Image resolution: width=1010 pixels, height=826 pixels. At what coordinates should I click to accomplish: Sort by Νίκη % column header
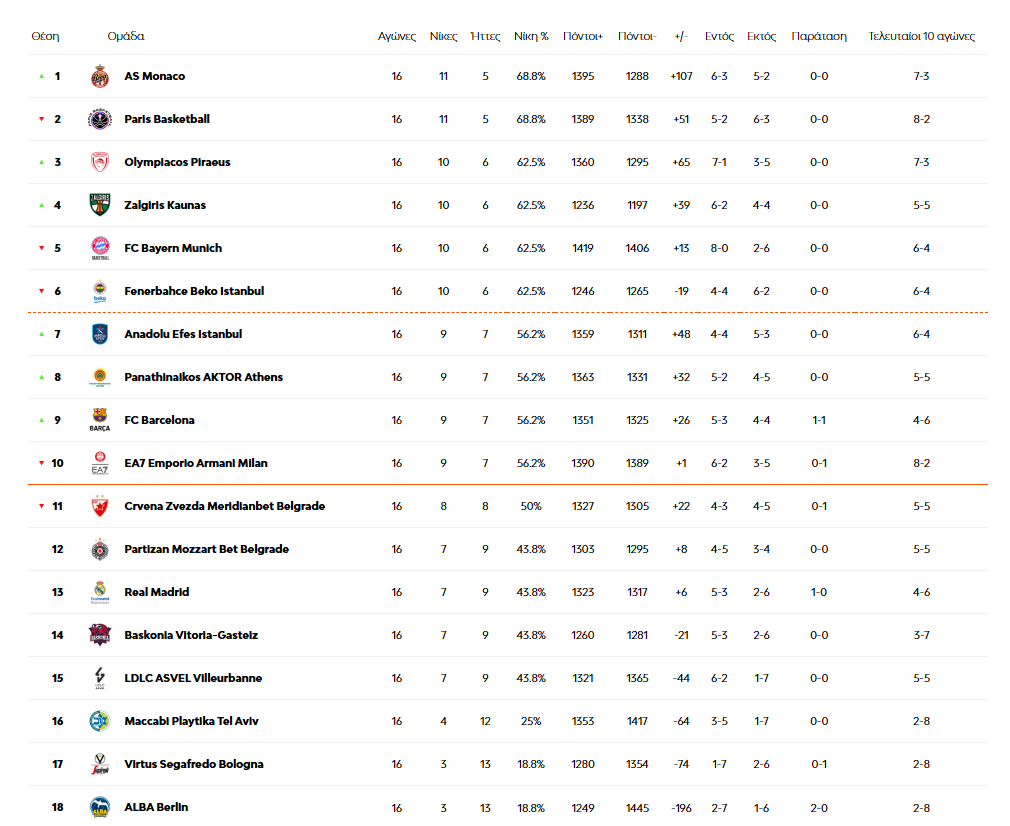pyautogui.click(x=531, y=36)
